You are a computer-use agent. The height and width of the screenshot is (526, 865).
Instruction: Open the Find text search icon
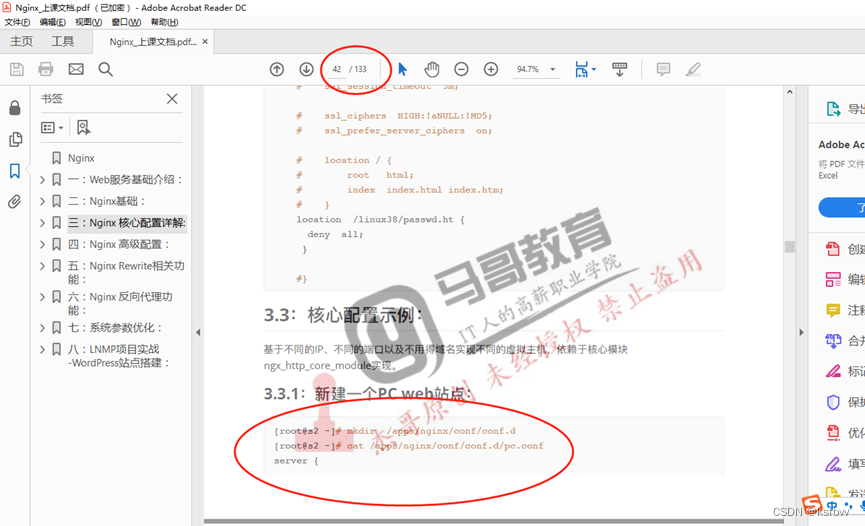coord(105,69)
